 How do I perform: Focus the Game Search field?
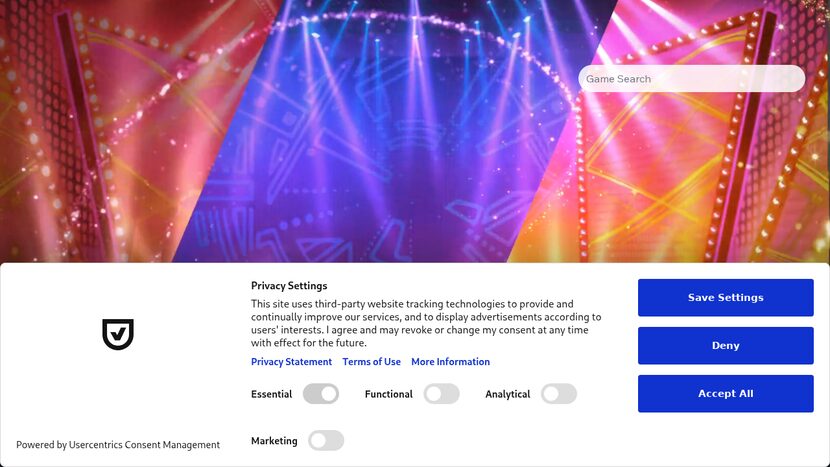pyautogui.click(x=691, y=79)
